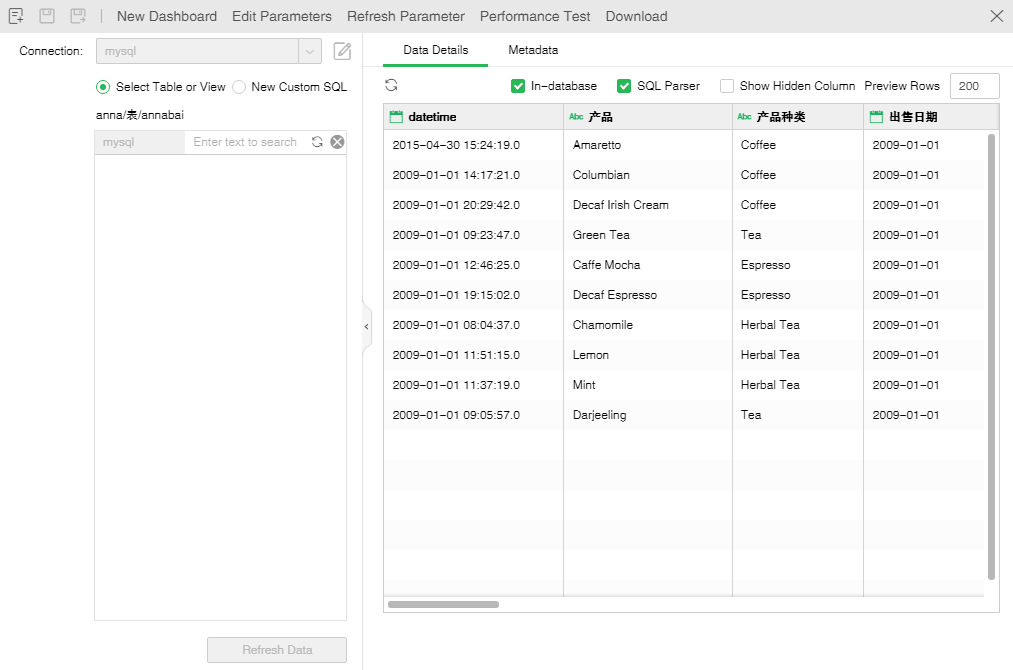Image resolution: width=1013 pixels, height=670 pixels.
Task: Select the Decaf Espresso cell
Action: pos(648,295)
